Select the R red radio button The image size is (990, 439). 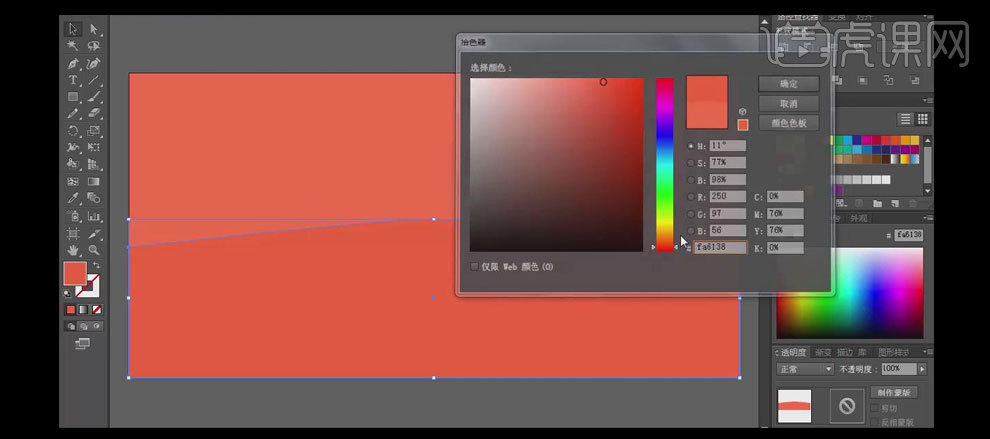tap(690, 197)
